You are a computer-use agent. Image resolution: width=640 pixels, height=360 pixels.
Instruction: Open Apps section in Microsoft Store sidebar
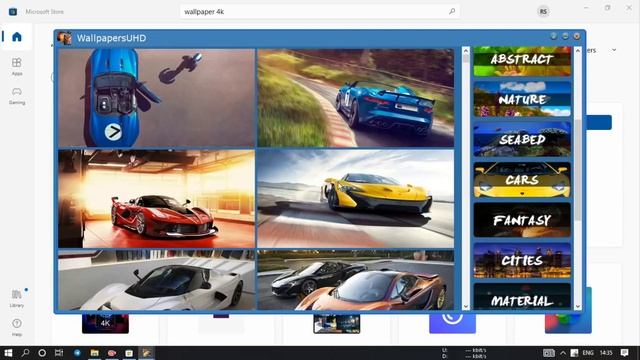coord(17,67)
